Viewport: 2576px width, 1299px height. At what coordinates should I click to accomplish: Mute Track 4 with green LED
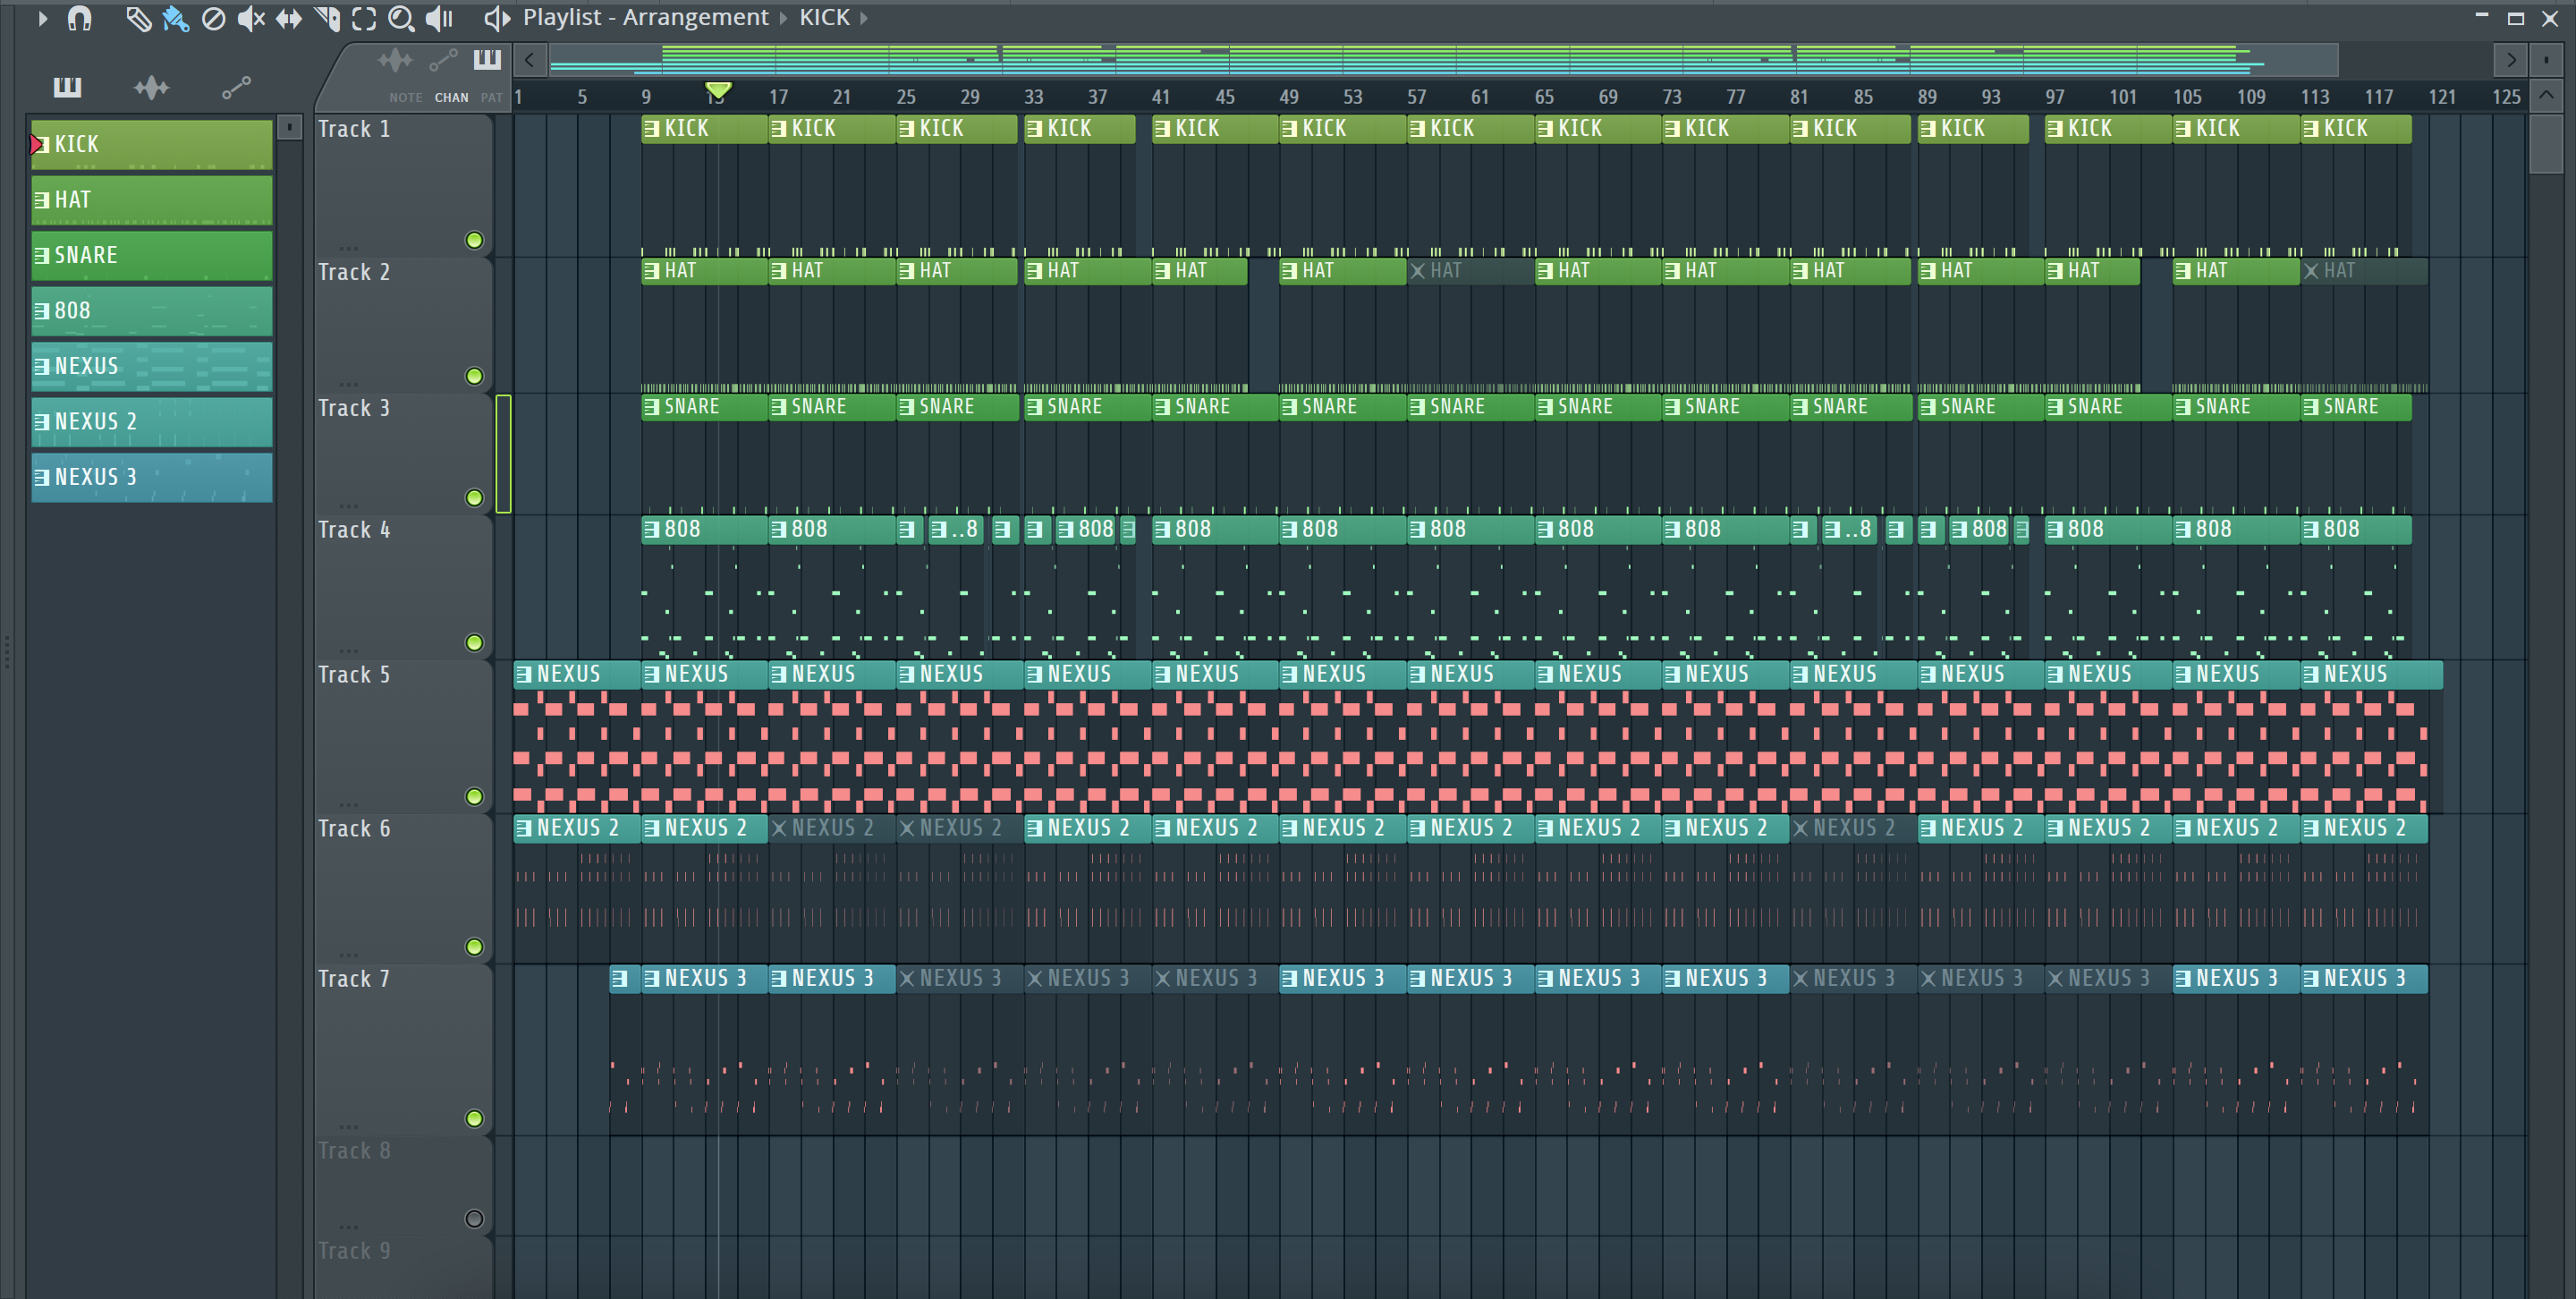coord(474,642)
